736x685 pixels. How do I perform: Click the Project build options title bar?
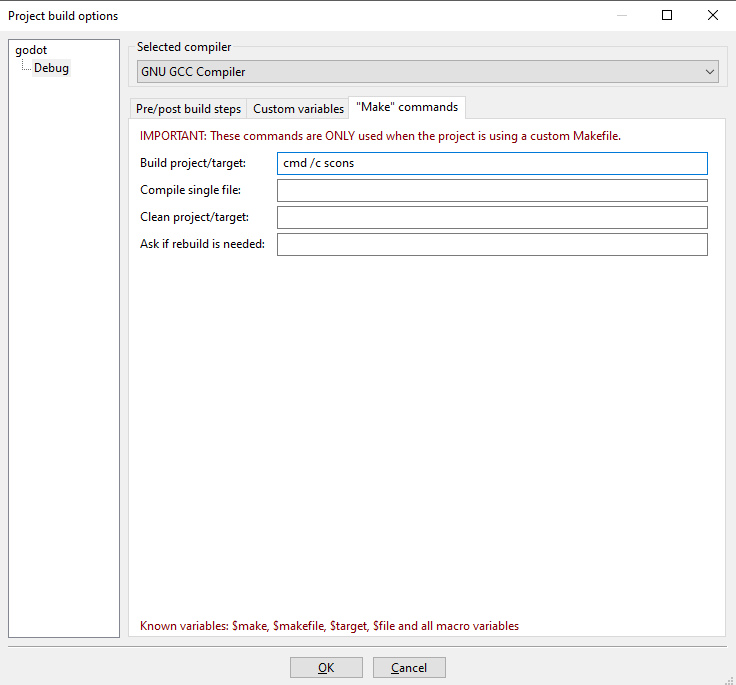(300, 15)
